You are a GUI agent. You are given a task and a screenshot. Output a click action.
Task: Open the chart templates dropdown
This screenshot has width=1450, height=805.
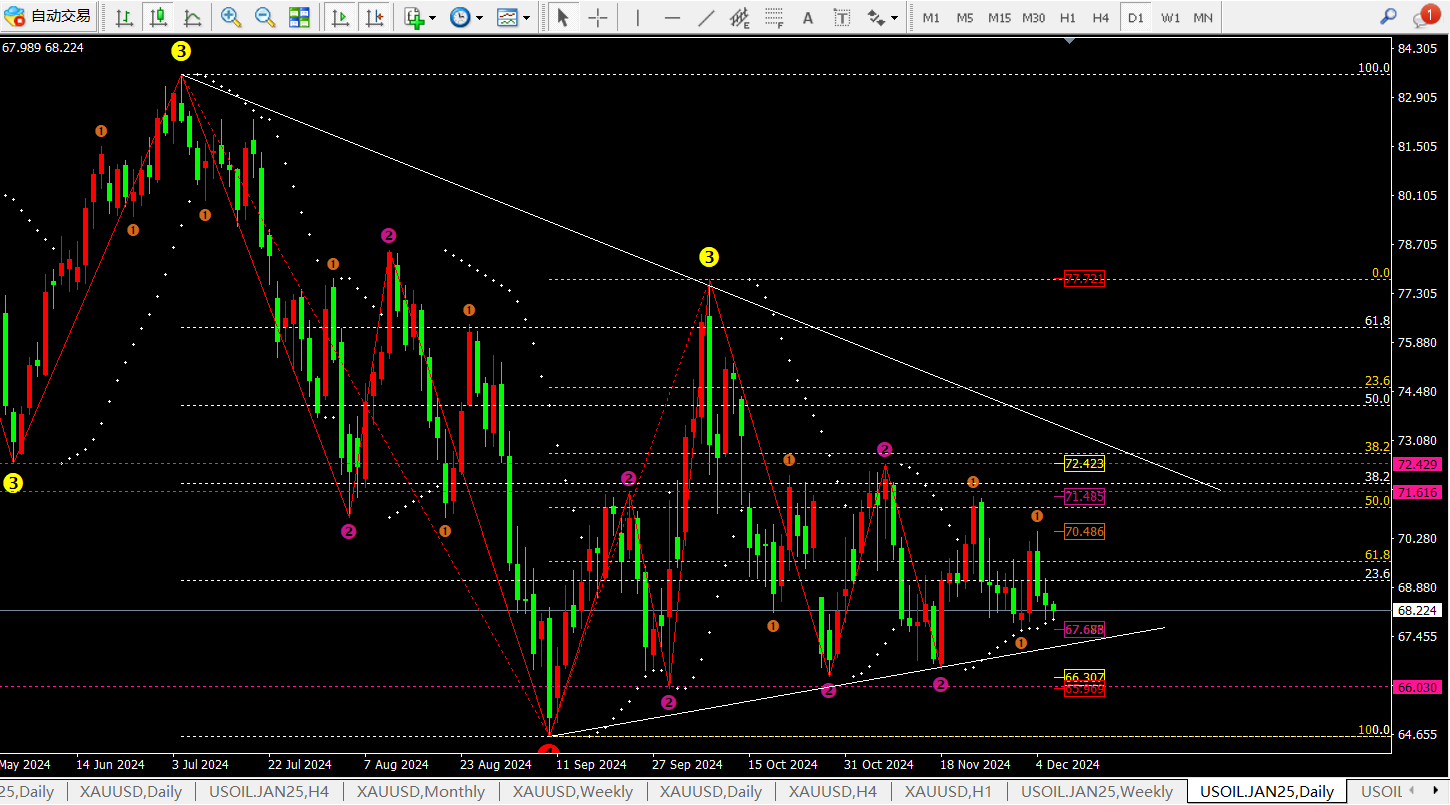(x=513, y=17)
